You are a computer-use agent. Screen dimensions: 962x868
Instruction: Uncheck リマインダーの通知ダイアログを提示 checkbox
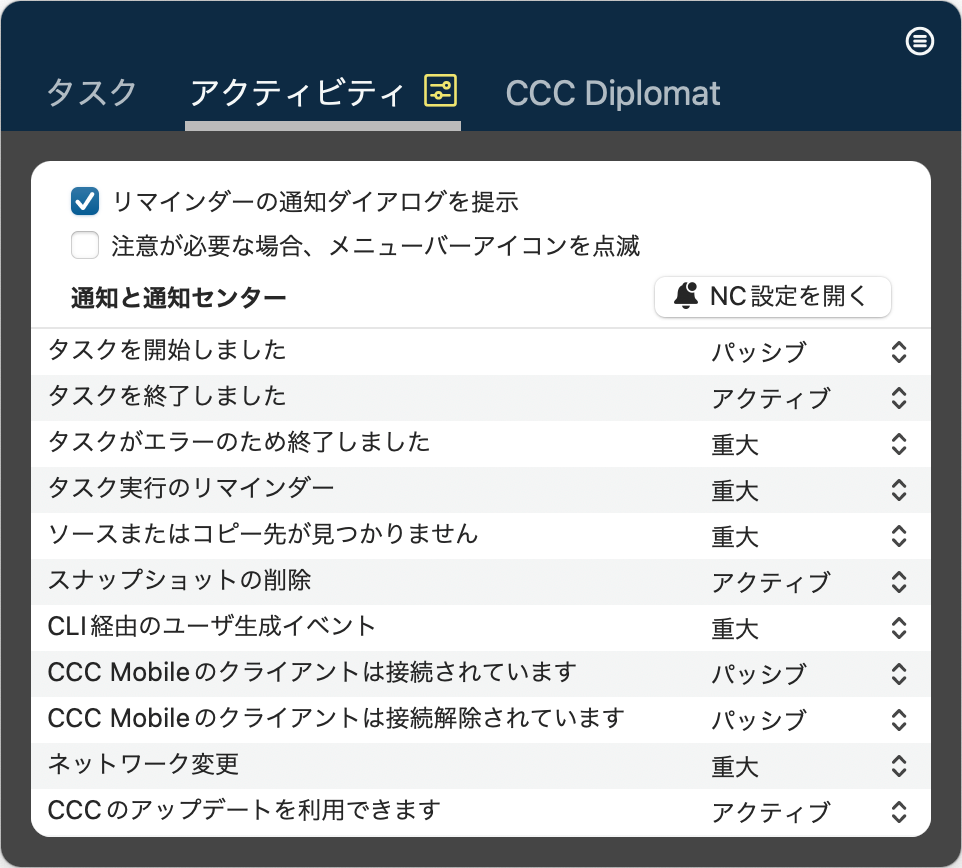point(85,201)
